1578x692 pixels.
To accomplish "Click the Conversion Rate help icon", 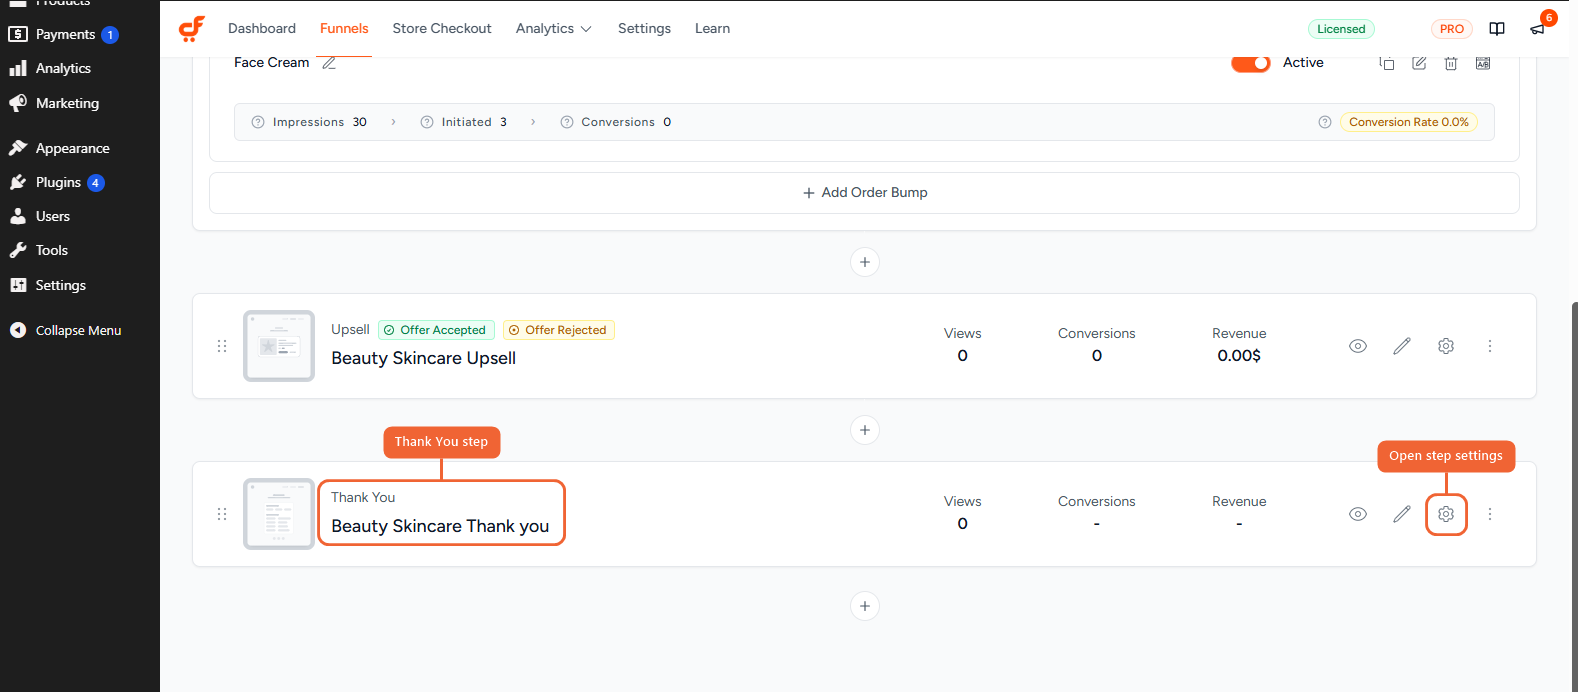I will pos(1325,122).
